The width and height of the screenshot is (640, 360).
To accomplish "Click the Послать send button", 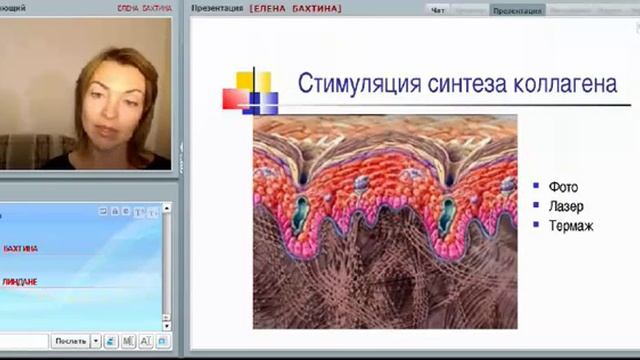I will pos(71,341).
